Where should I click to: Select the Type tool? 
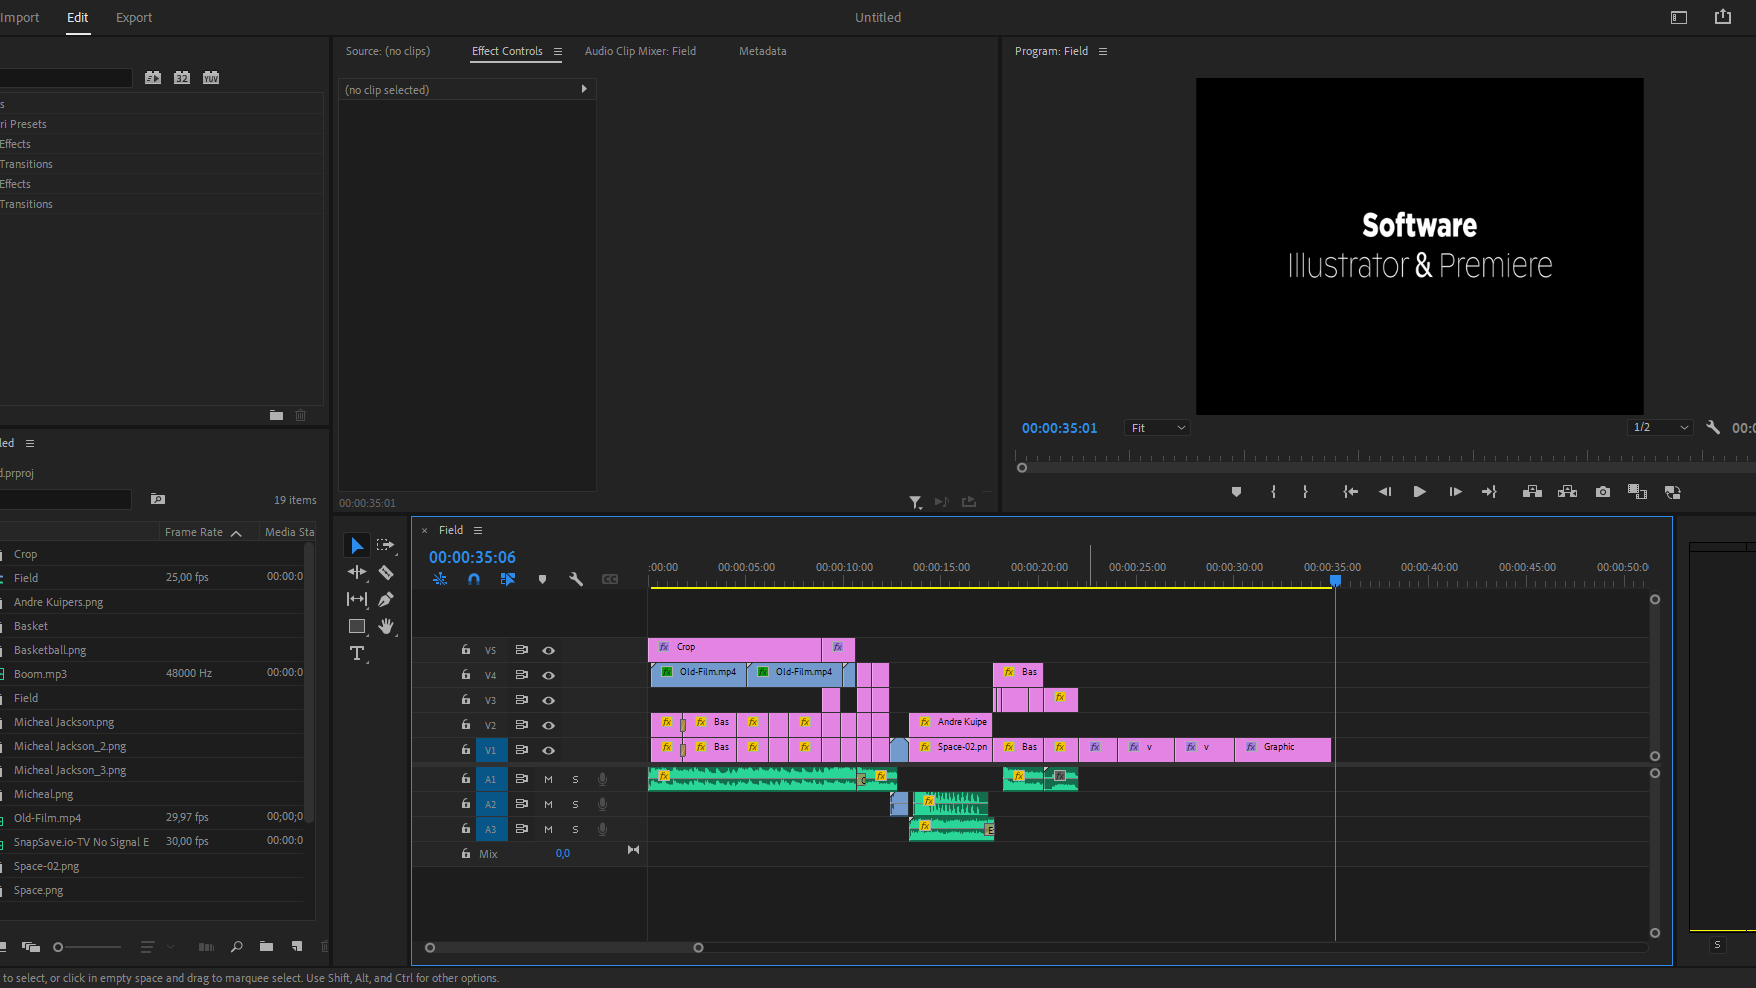click(357, 654)
